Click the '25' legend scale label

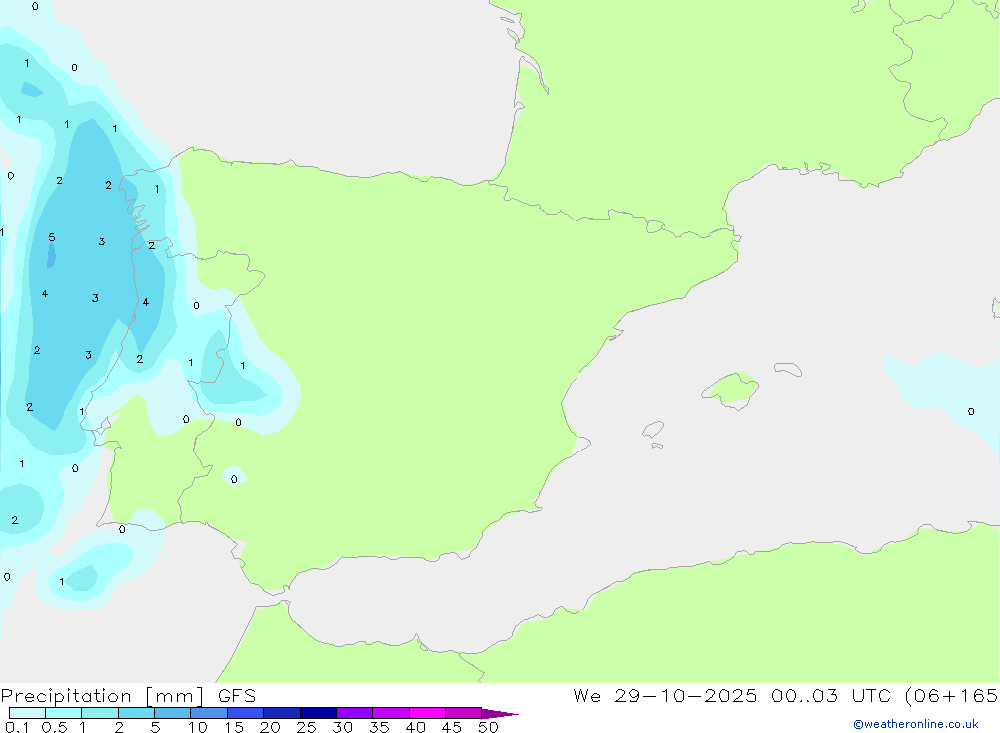tap(306, 727)
